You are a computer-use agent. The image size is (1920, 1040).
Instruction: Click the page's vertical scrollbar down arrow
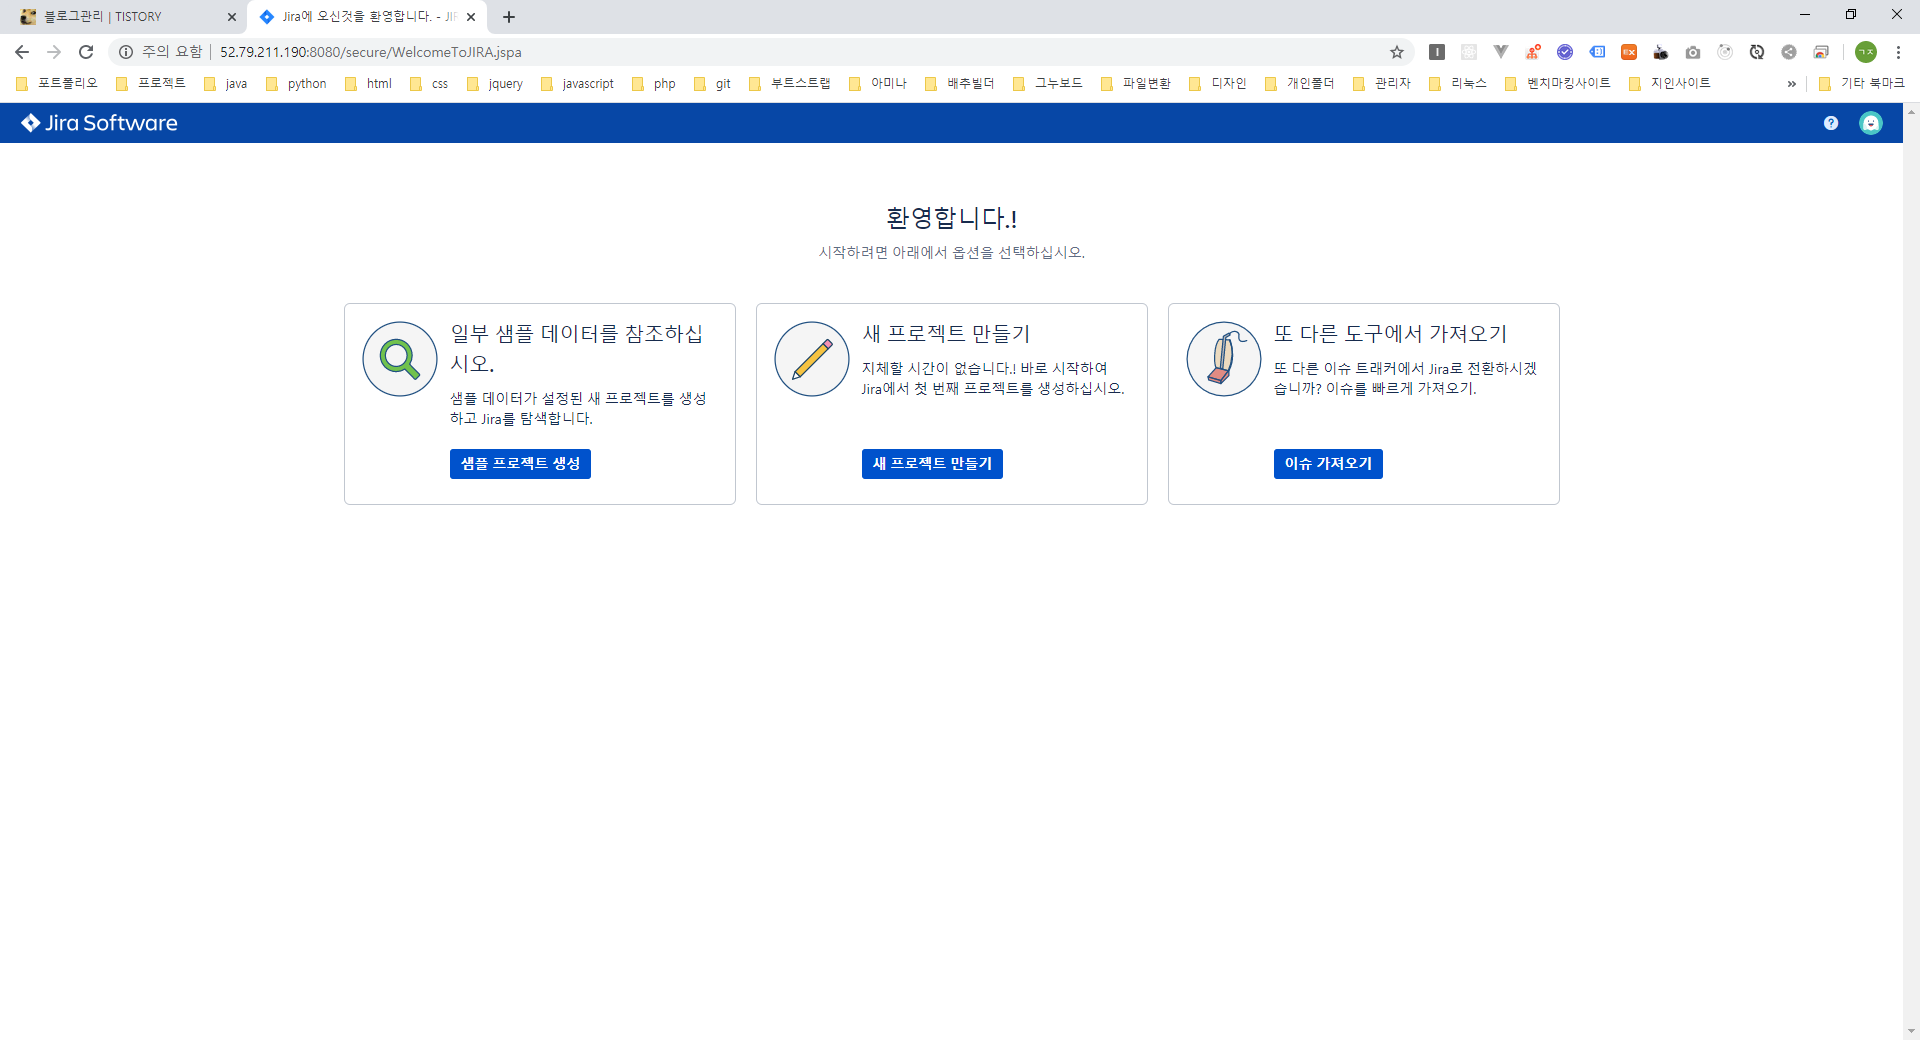[x=1911, y=1031]
